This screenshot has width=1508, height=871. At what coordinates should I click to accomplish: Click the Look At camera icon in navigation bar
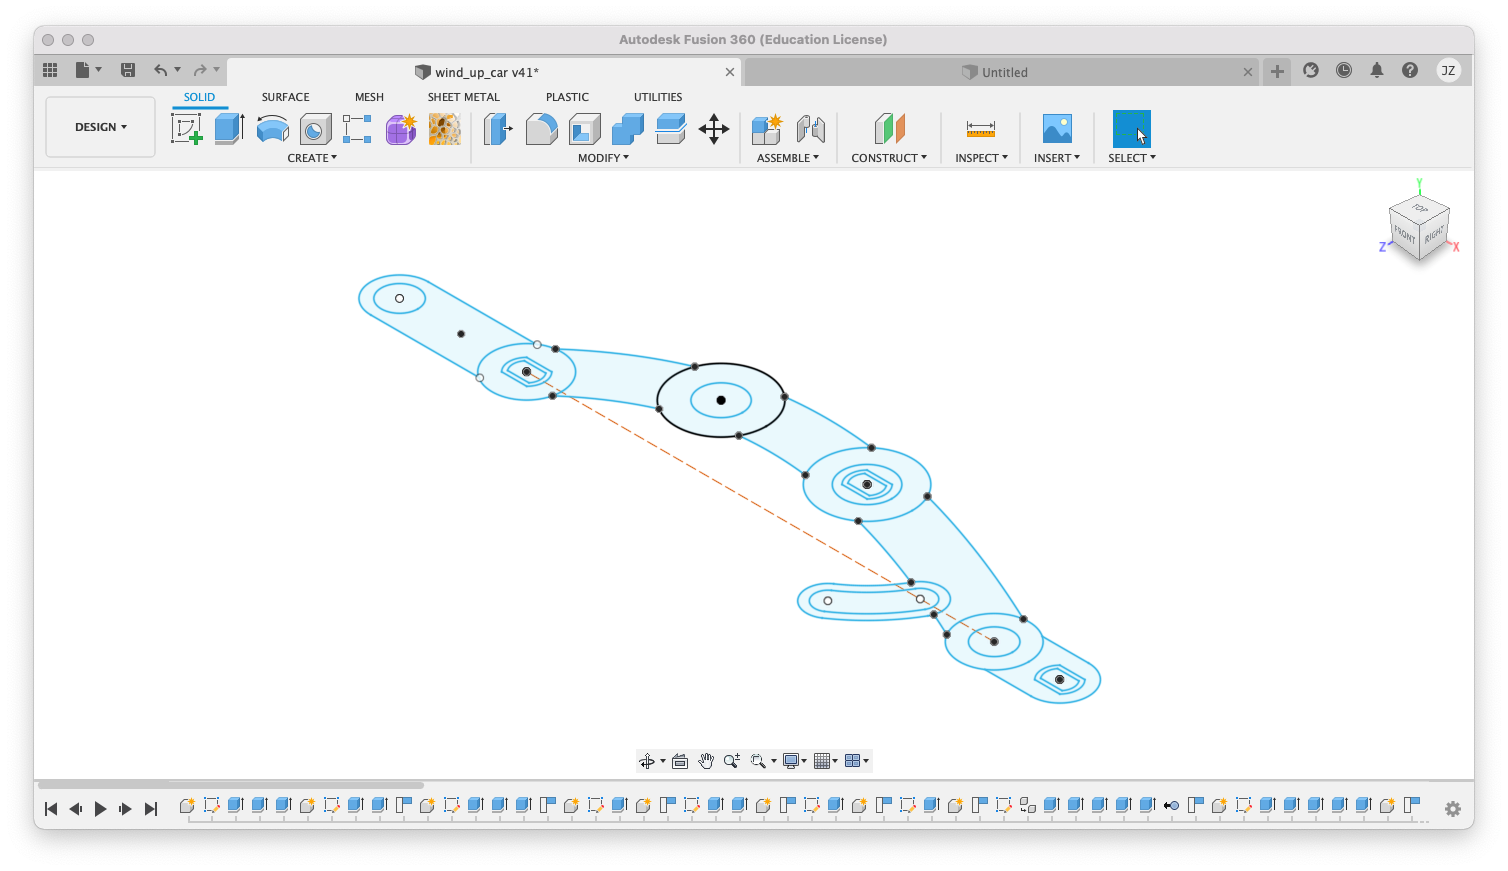pos(680,761)
